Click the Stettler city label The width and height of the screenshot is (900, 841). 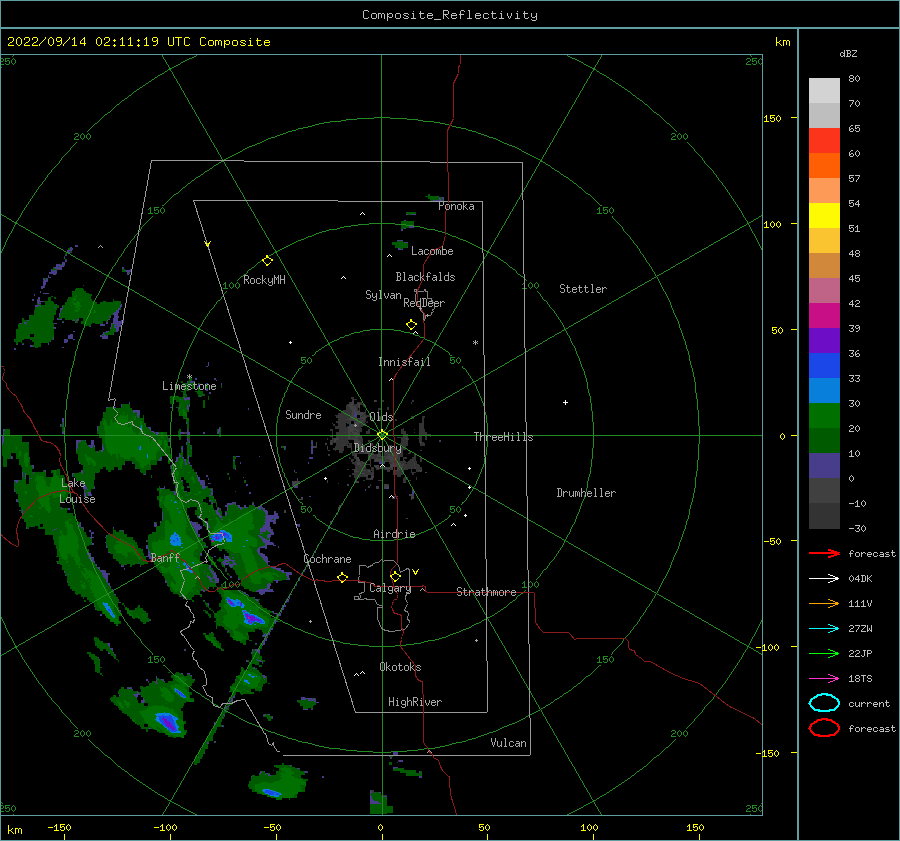coord(583,289)
